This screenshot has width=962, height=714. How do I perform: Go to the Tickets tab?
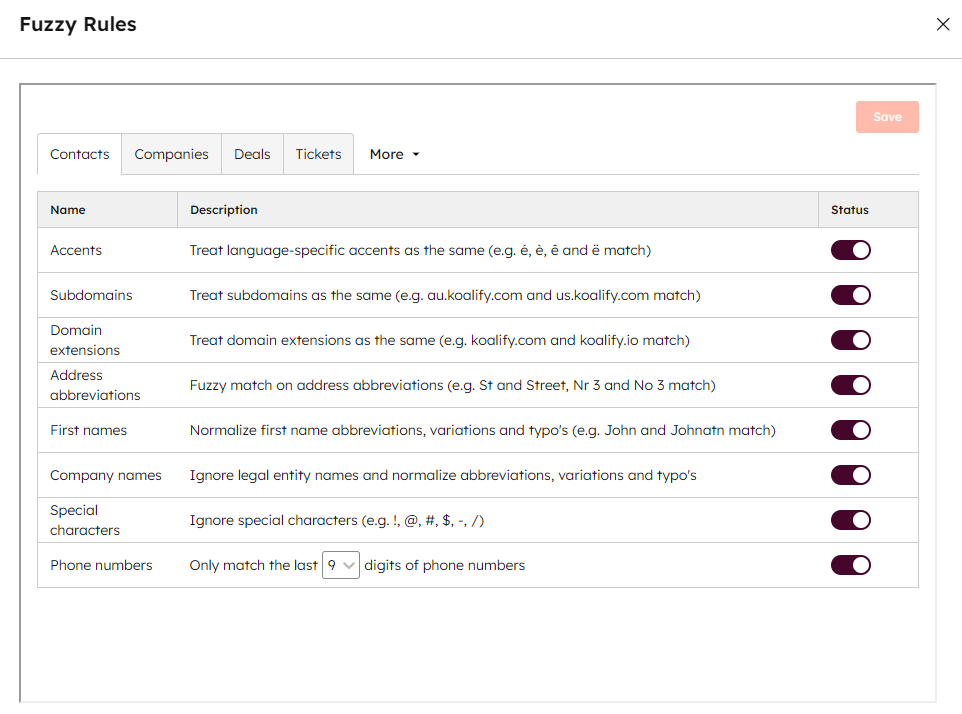point(318,154)
